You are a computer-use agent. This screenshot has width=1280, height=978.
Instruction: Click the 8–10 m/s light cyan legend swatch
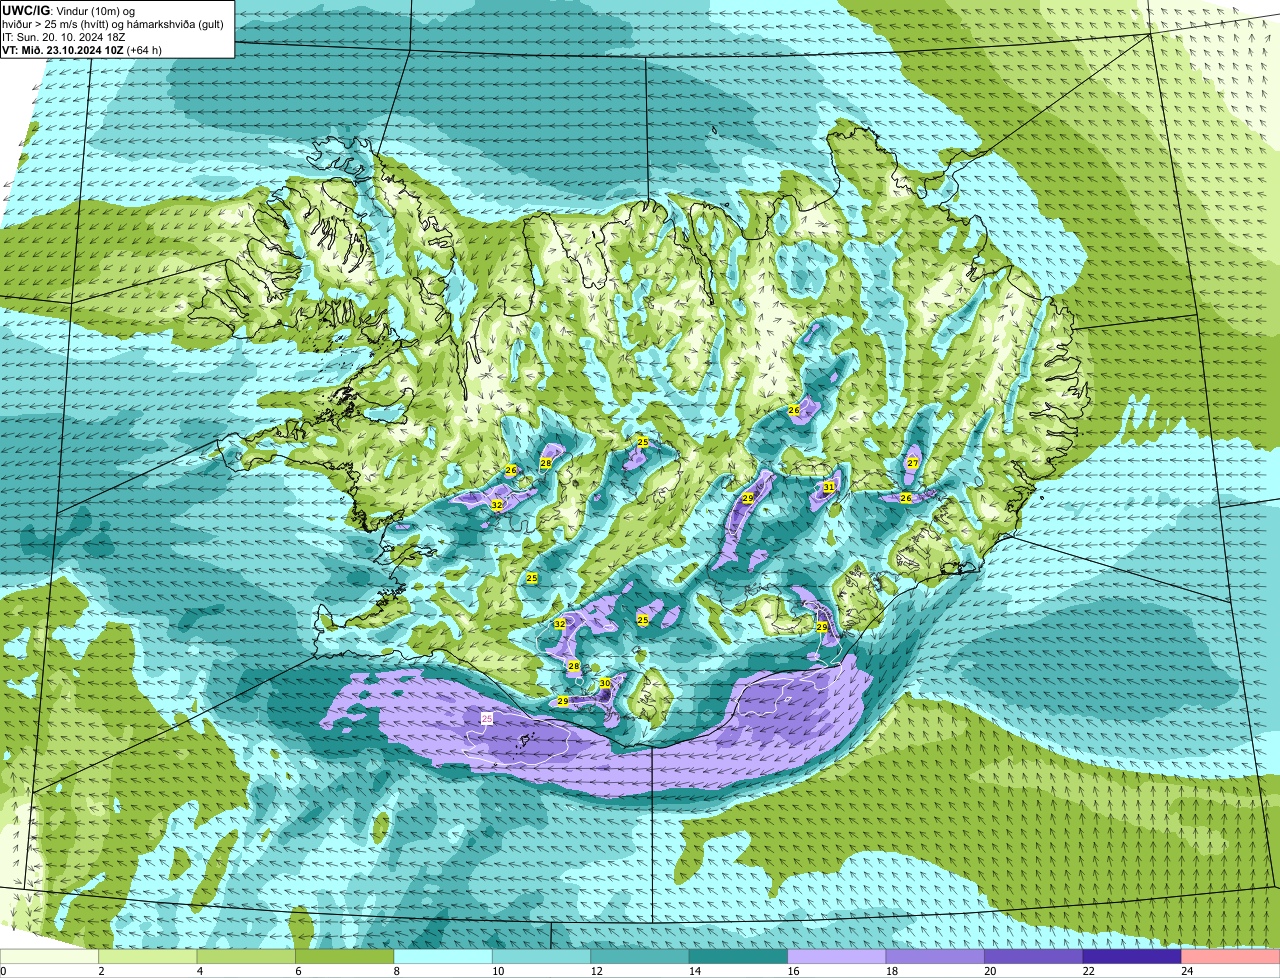pyautogui.click(x=445, y=956)
